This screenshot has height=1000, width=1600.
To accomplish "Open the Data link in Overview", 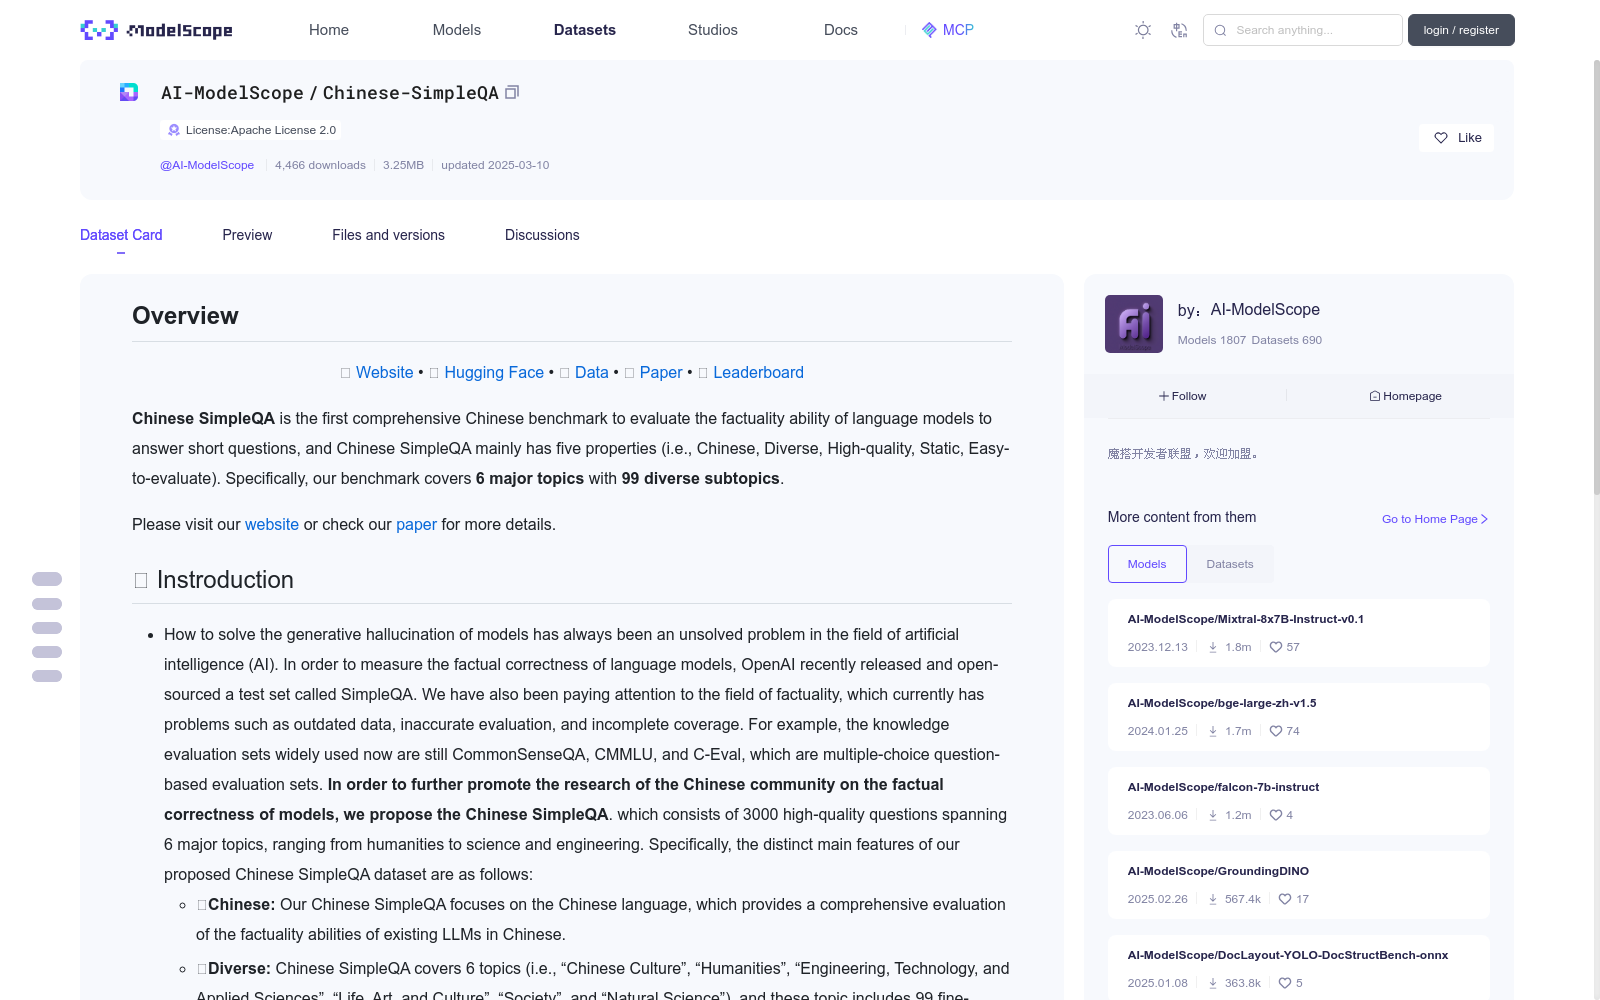I will (x=592, y=372).
